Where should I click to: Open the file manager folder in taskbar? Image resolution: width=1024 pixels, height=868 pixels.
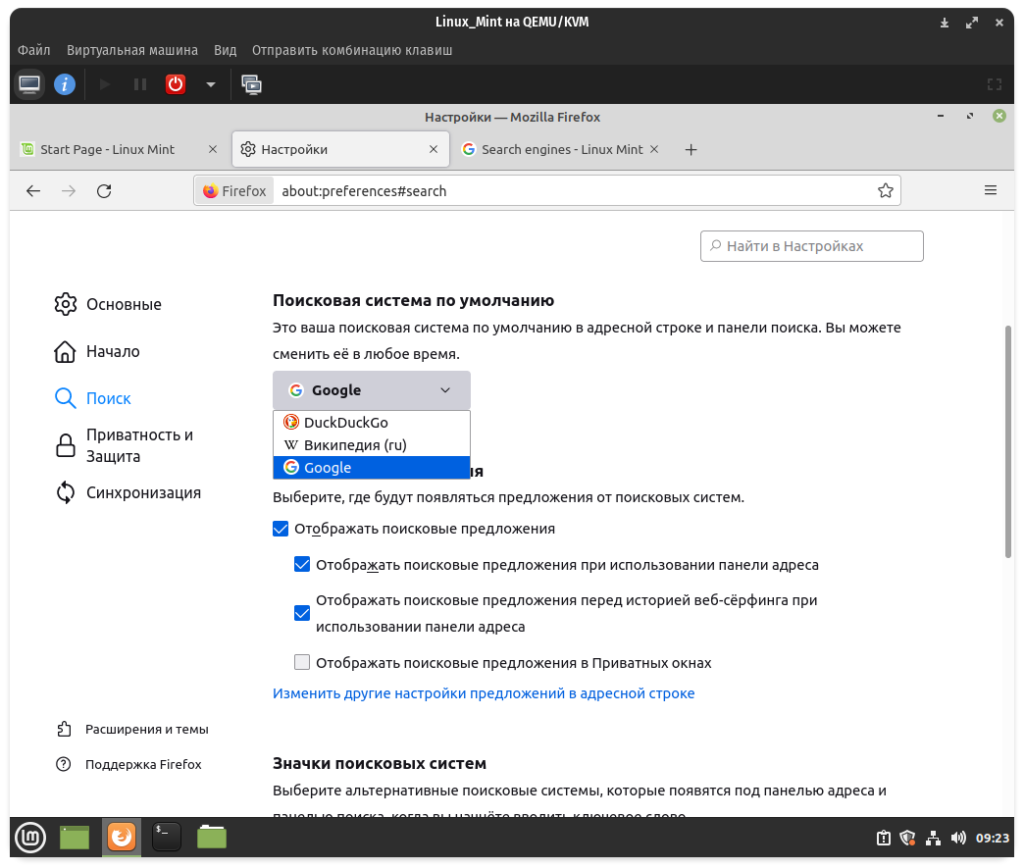click(212, 837)
